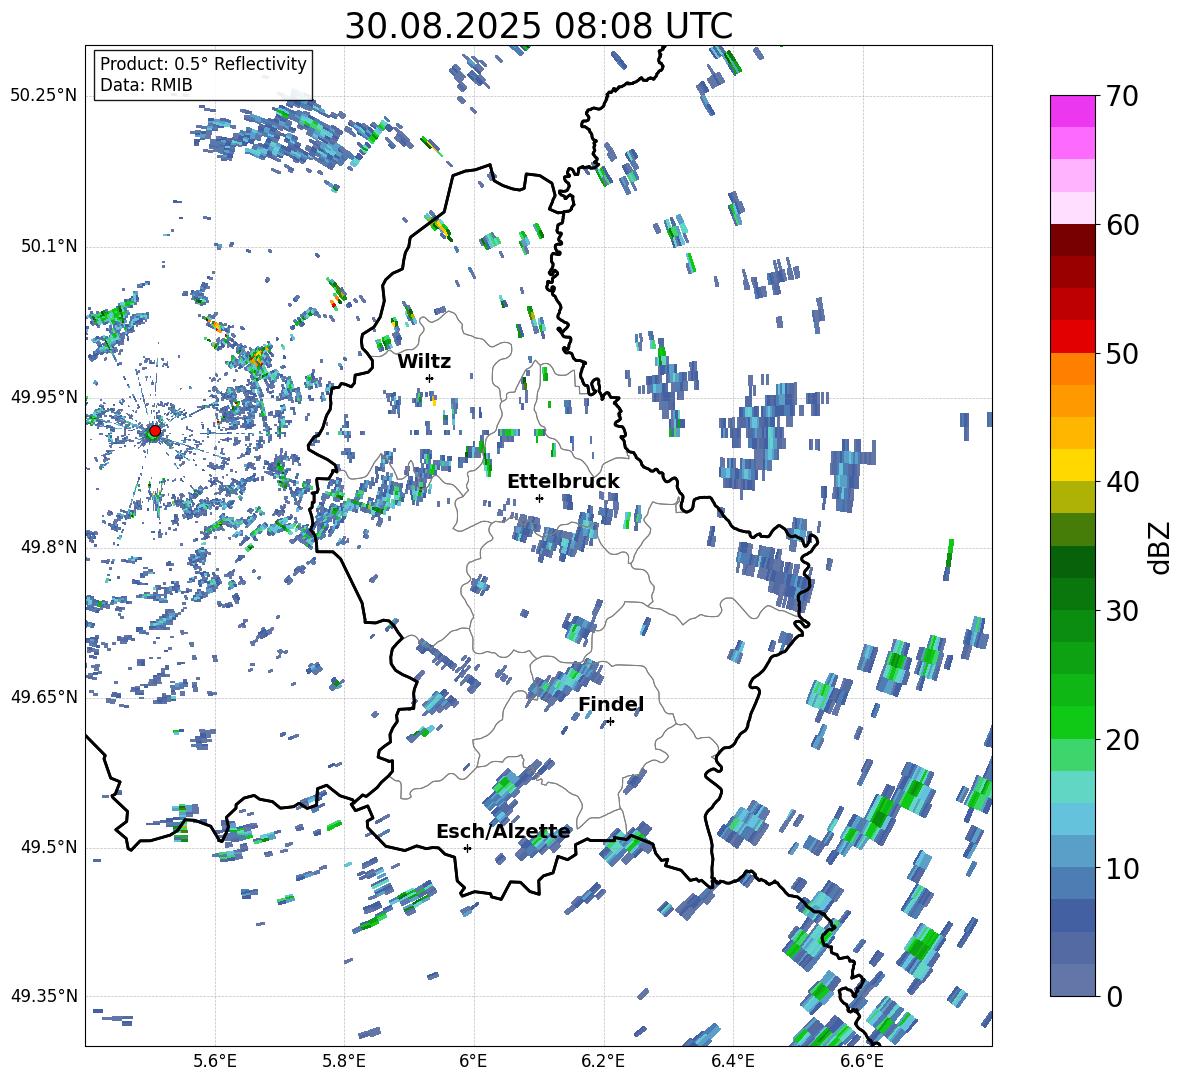This screenshot has height=1081, width=1184.
Task: Click the 20 colorbar tick value
Action: click(1122, 740)
